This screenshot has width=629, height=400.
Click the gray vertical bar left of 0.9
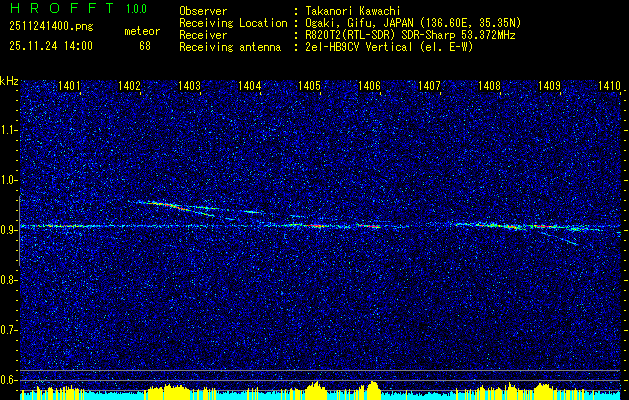(x=19, y=231)
